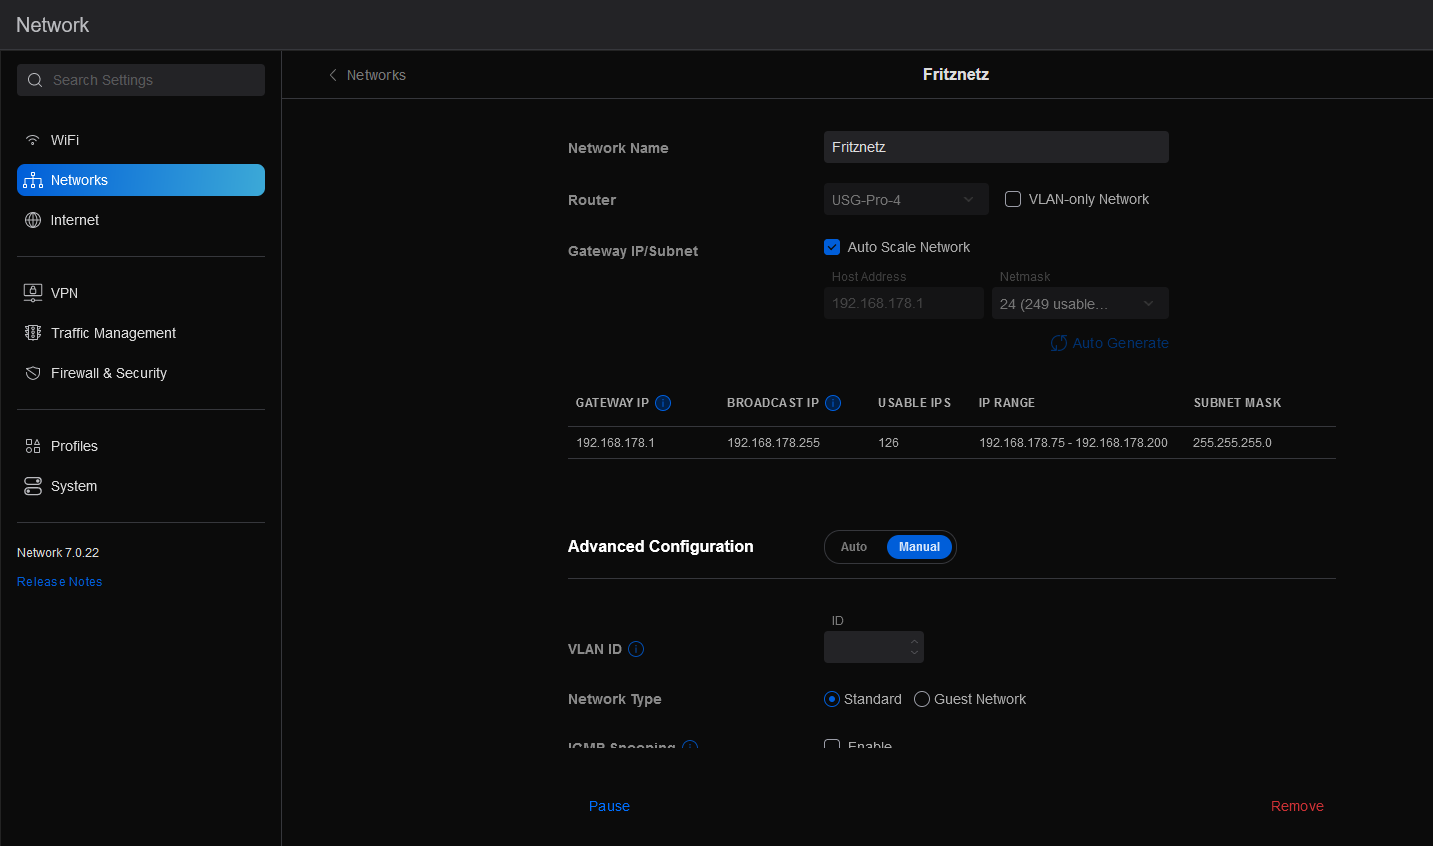
Task: Open Profiles section
Action: tap(141, 446)
